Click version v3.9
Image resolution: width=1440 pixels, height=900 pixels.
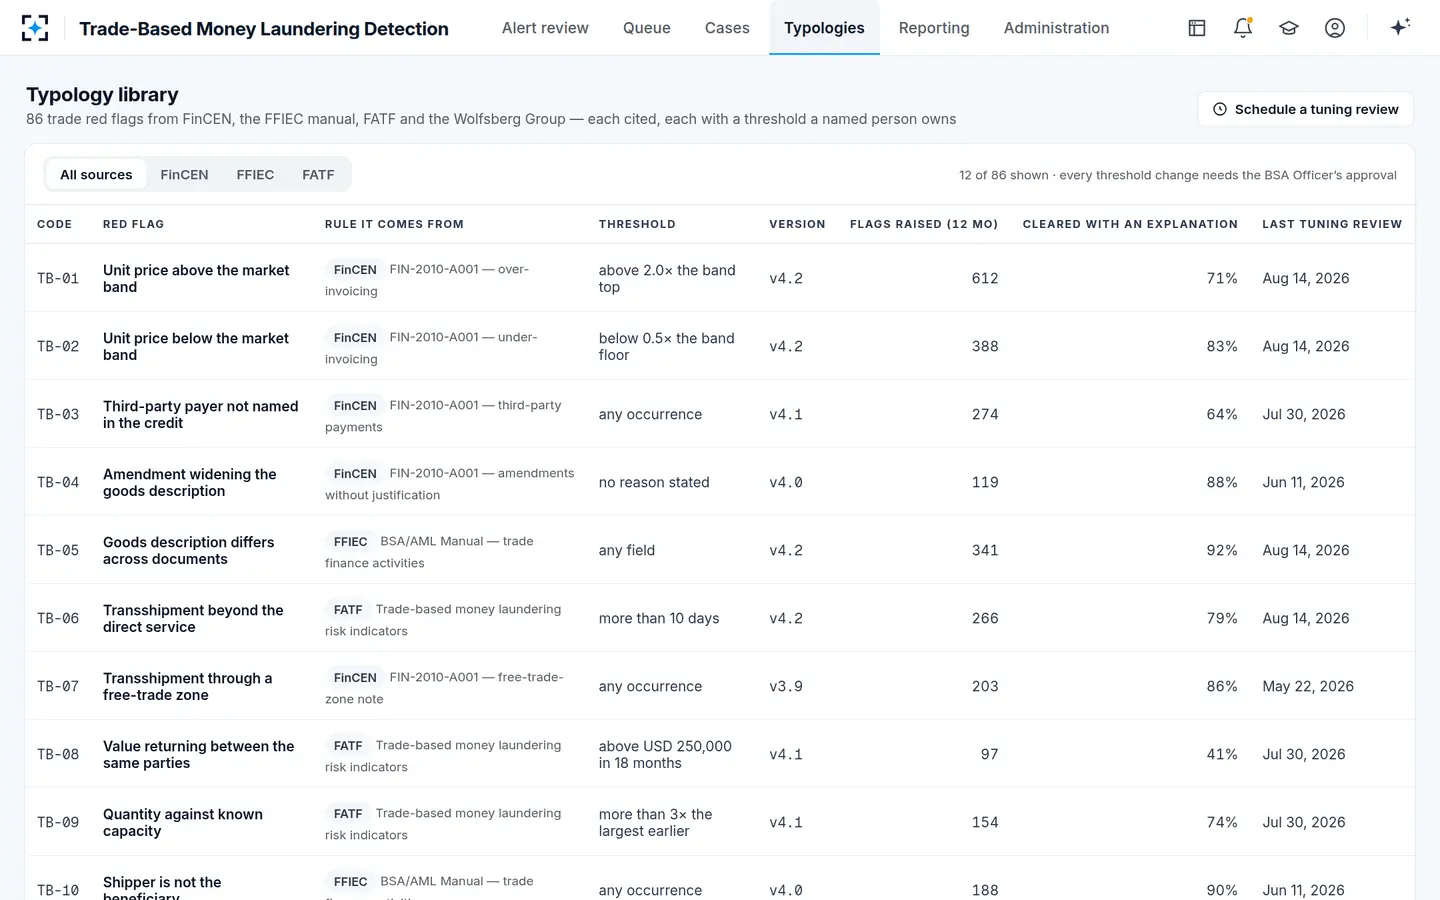786,687
